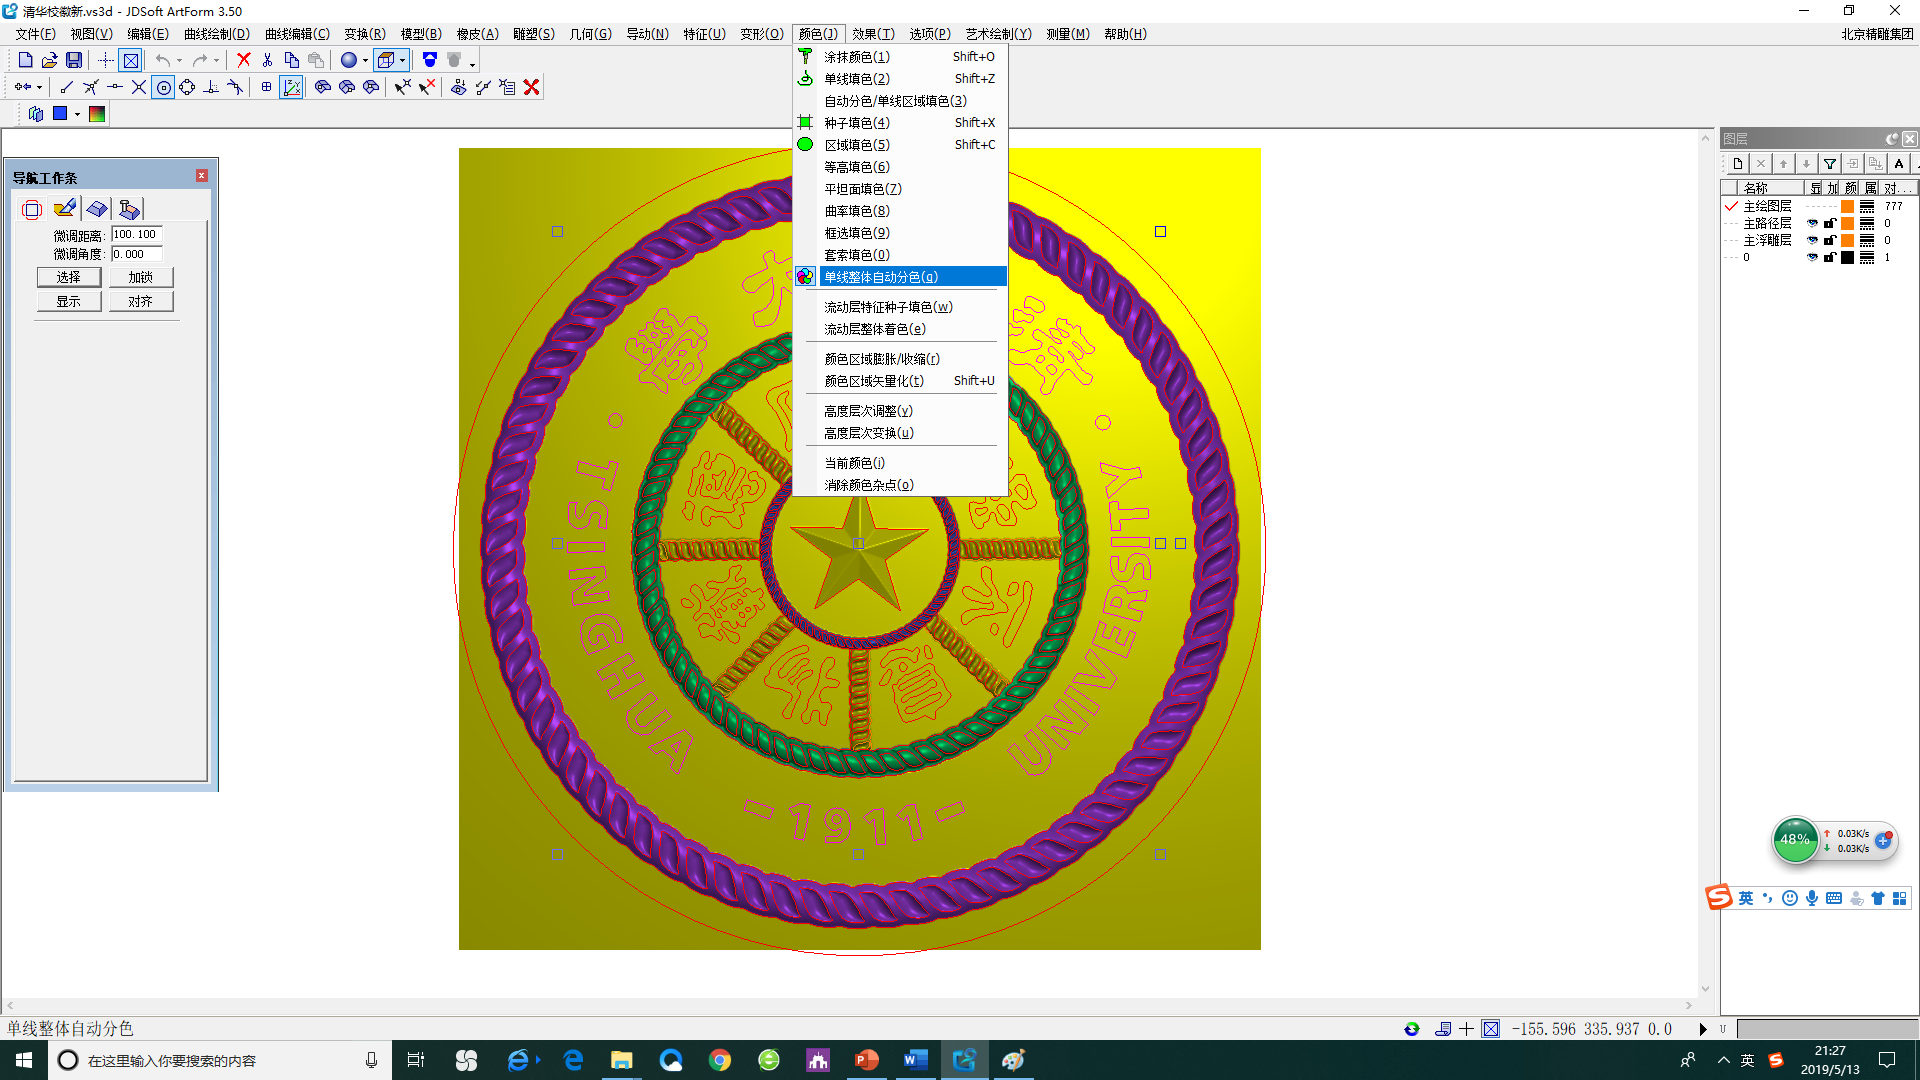1920x1080 pixels.
Task: Choose 颜色区域矢量化(t) menu entry
Action: [x=900, y=381]
